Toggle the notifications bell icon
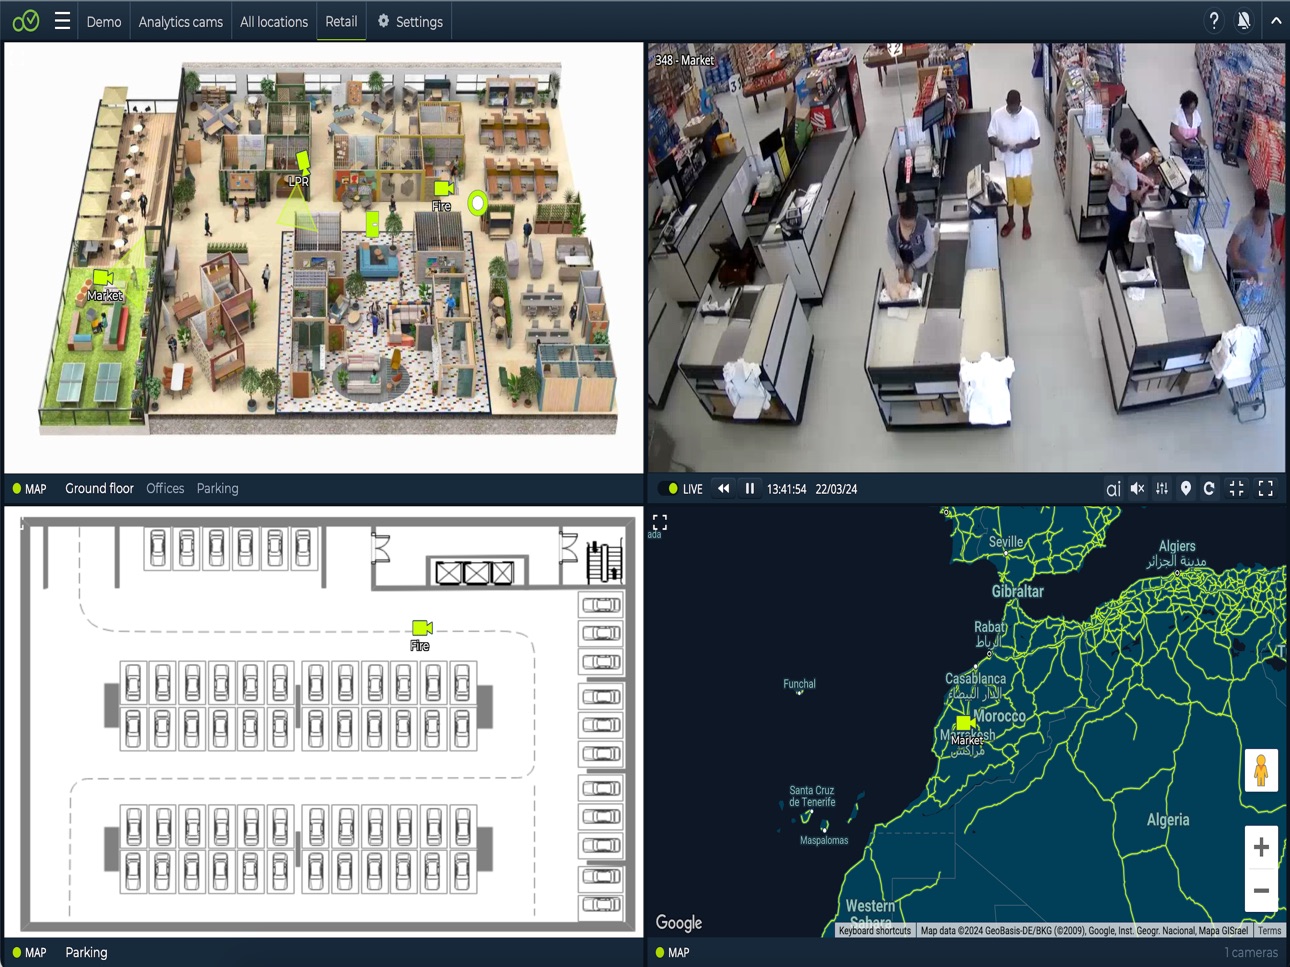Screen dimensions: 1290x967 tap(1244, 21)
